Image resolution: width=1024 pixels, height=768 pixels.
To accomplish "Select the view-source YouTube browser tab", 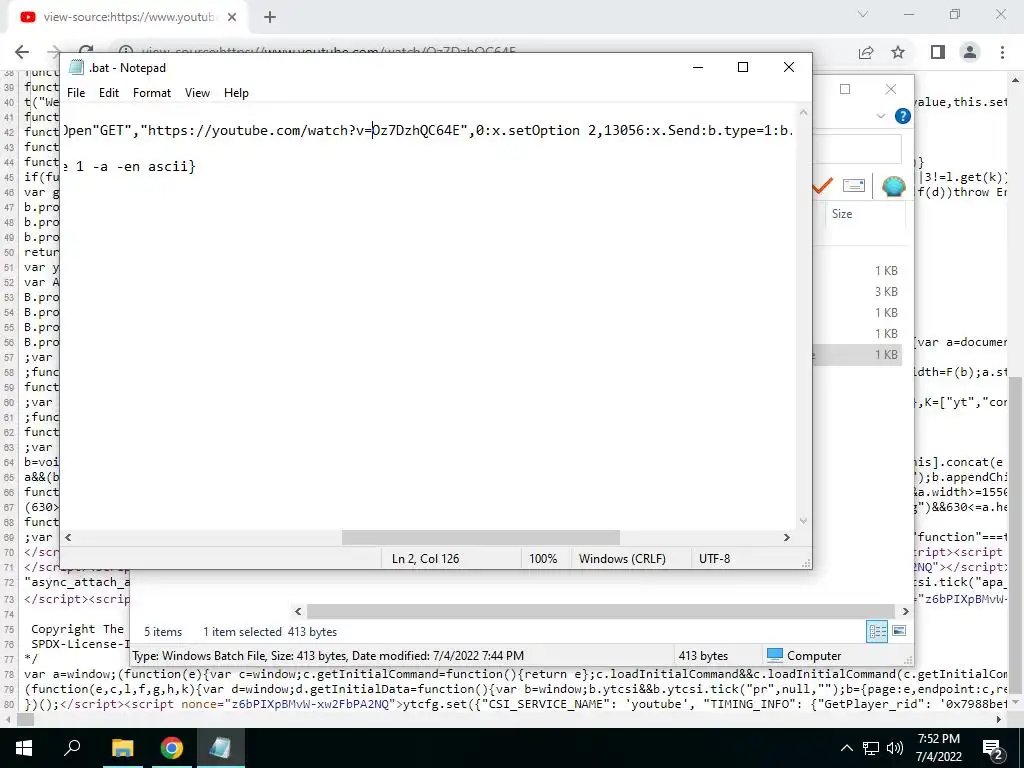I will 127,17.
